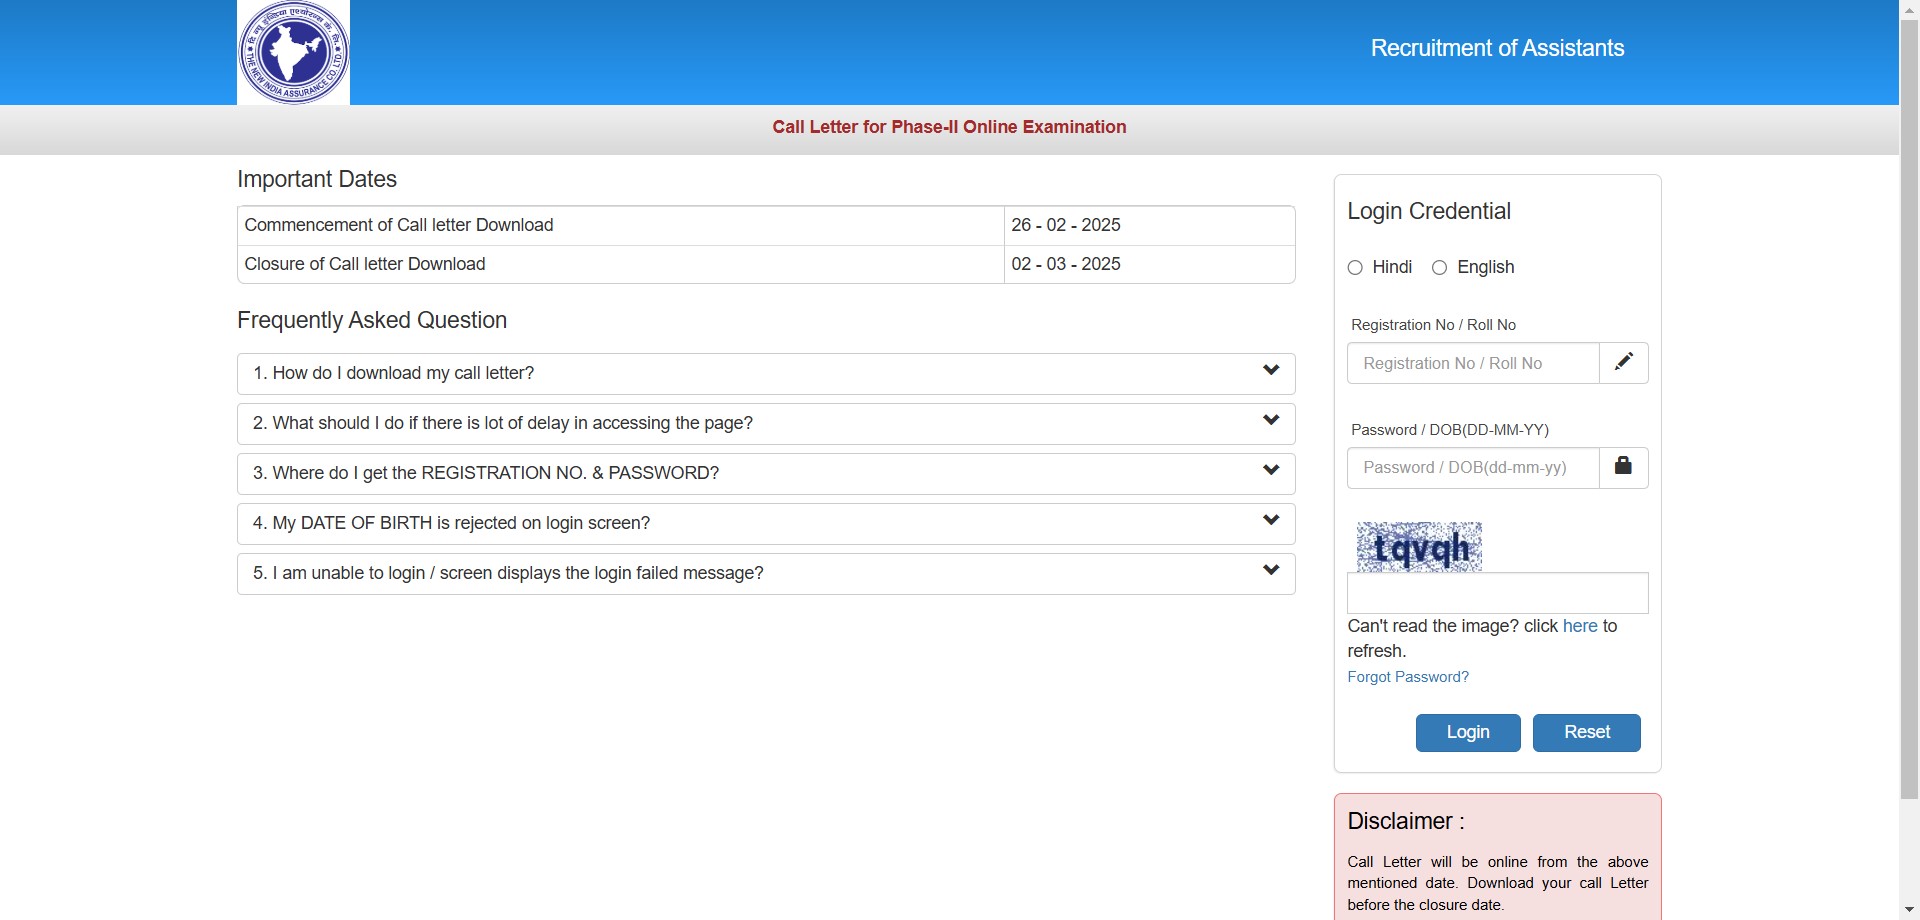Select the Hindi language radio button
1920x920 pixels.
pos(1355,268)
